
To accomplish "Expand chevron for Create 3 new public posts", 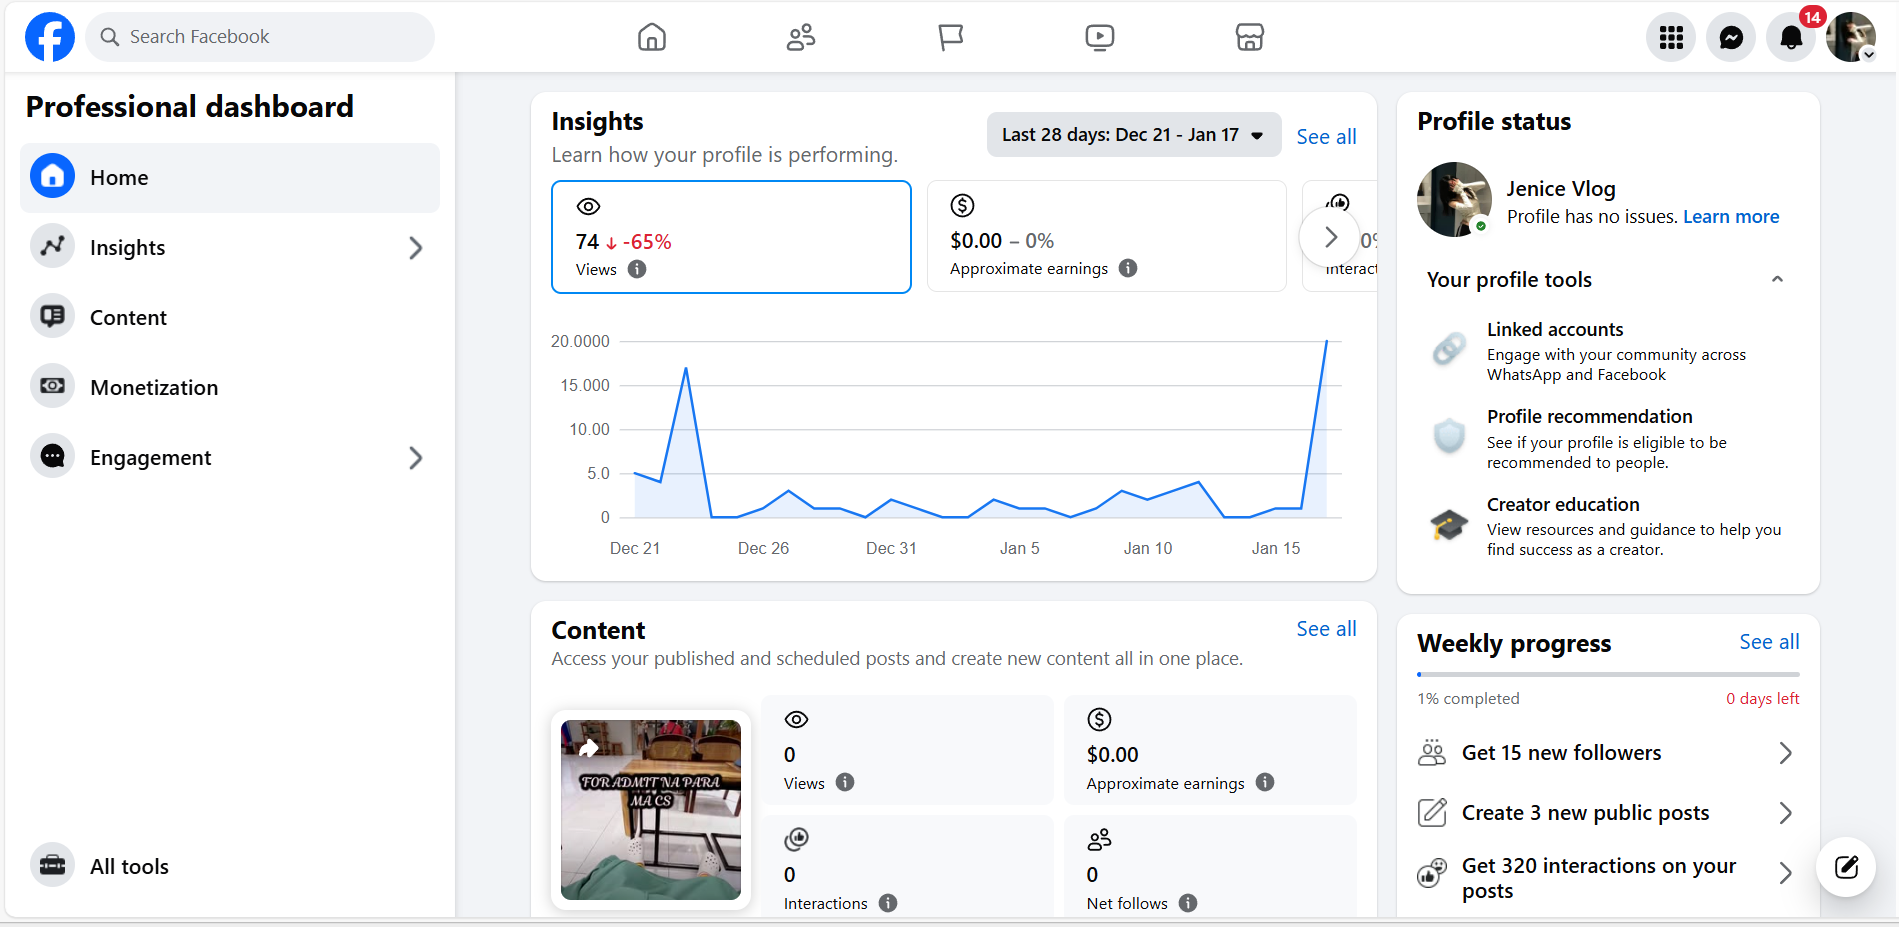I will tap(1785, 813).
